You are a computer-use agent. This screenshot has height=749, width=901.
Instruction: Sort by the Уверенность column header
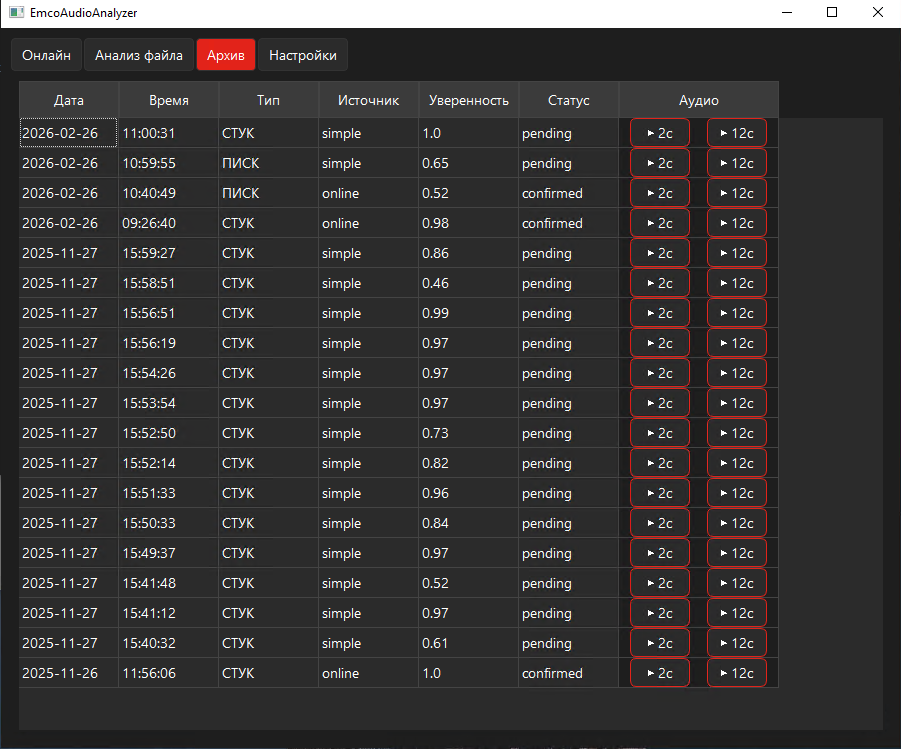pyautogui.click(x=468, y=100)
